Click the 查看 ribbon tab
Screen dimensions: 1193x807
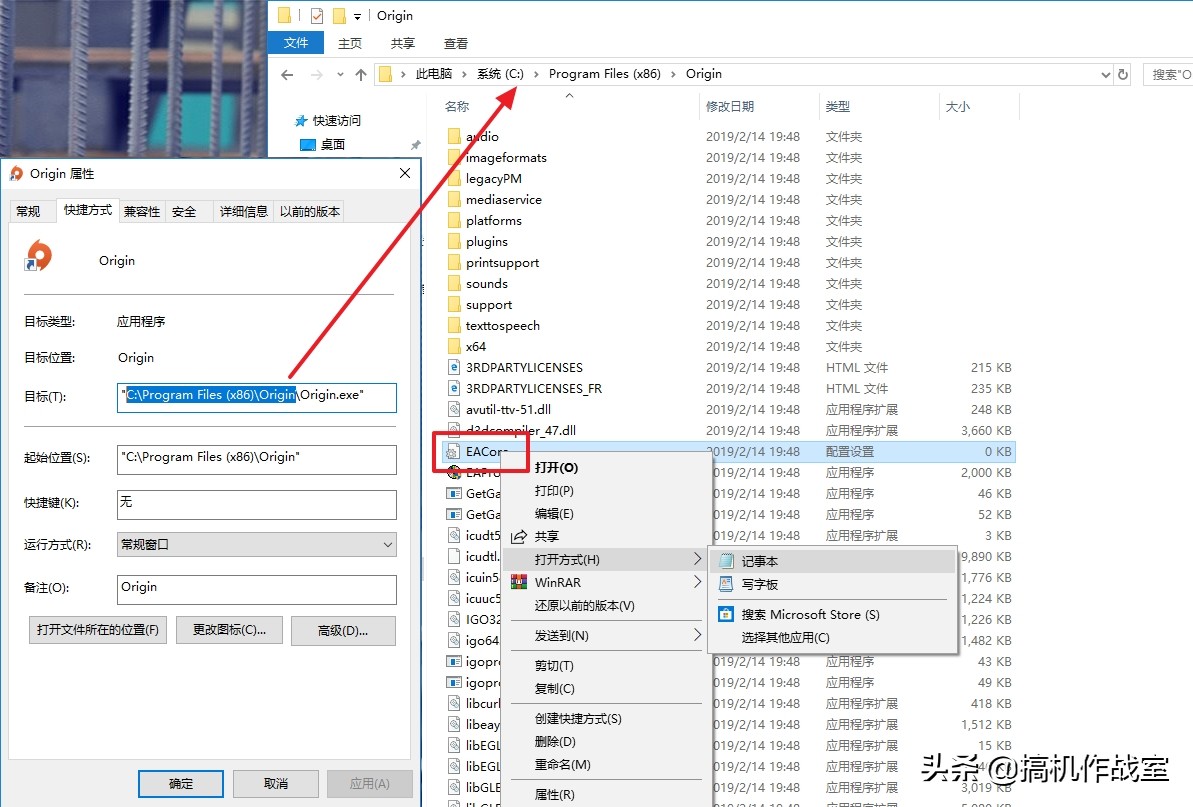(455, 43)
